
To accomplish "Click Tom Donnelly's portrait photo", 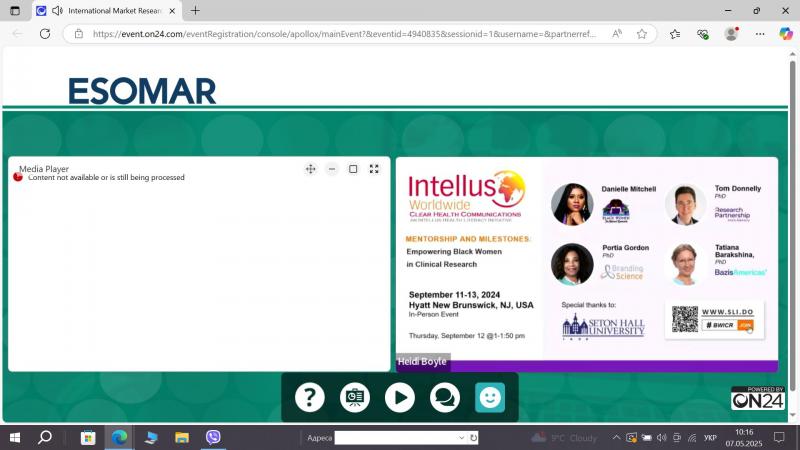I will pyautogui.click(x=685, y=205).
